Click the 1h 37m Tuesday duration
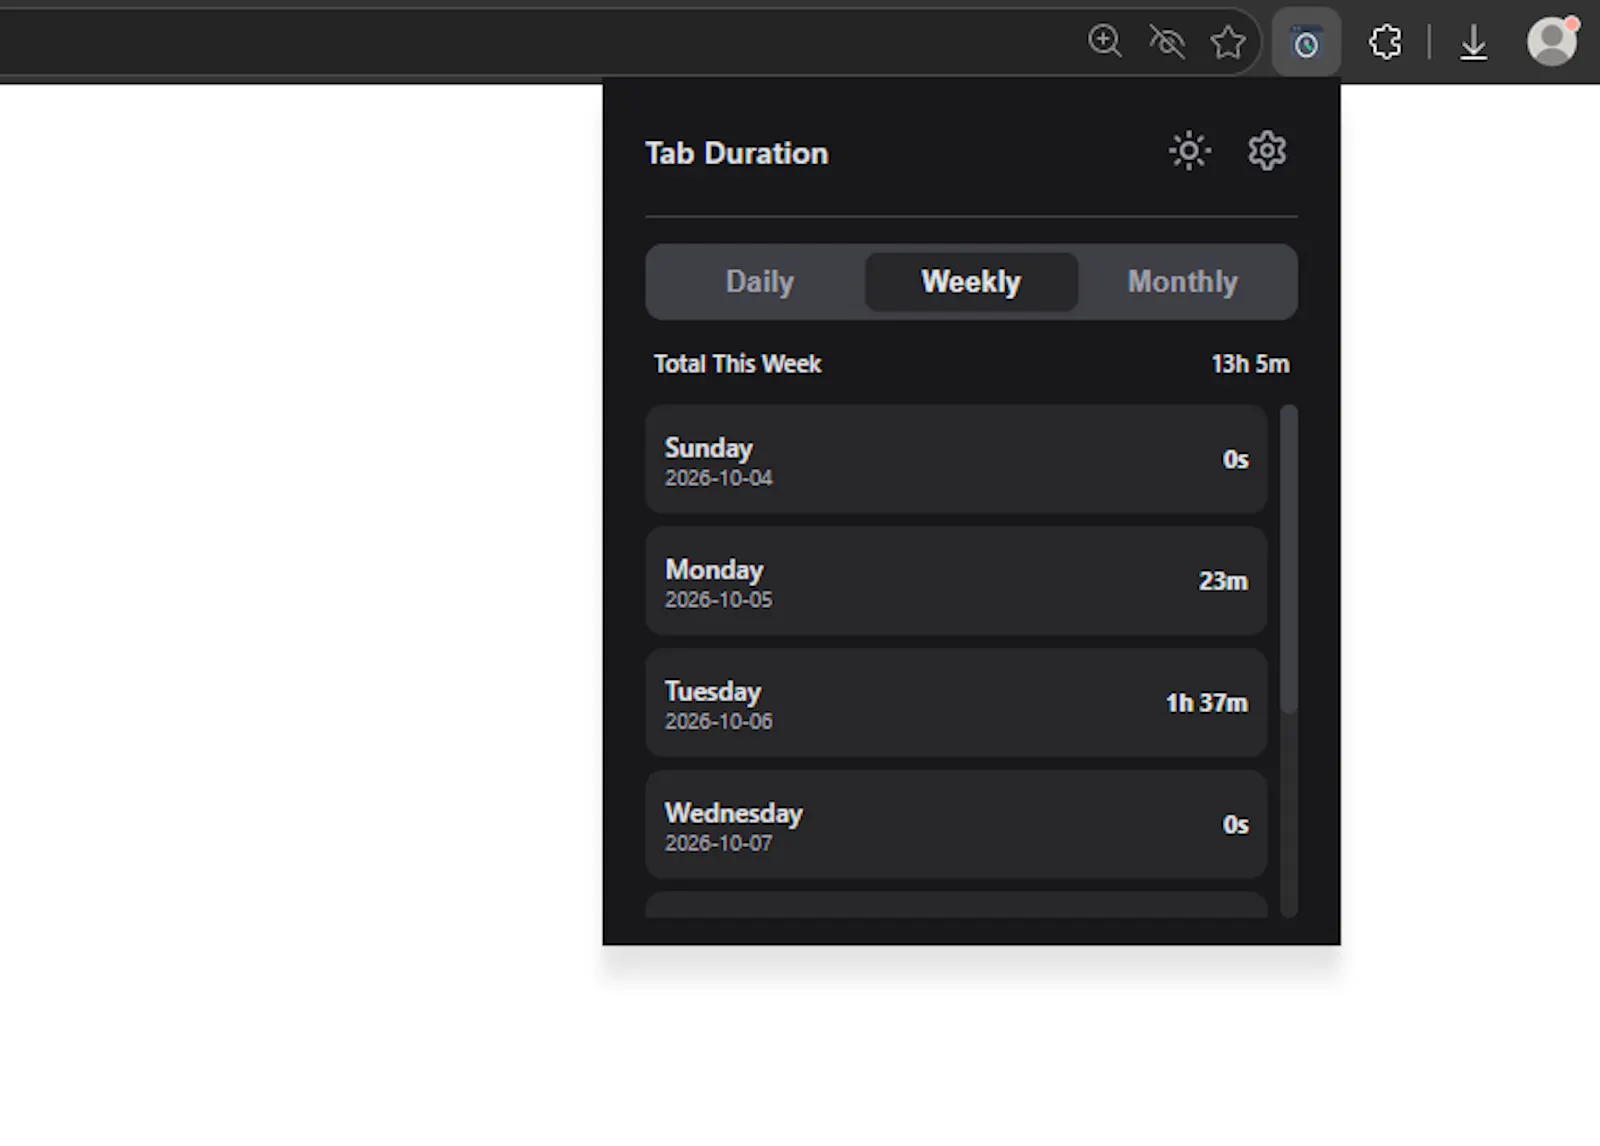 pos(1207,703)
